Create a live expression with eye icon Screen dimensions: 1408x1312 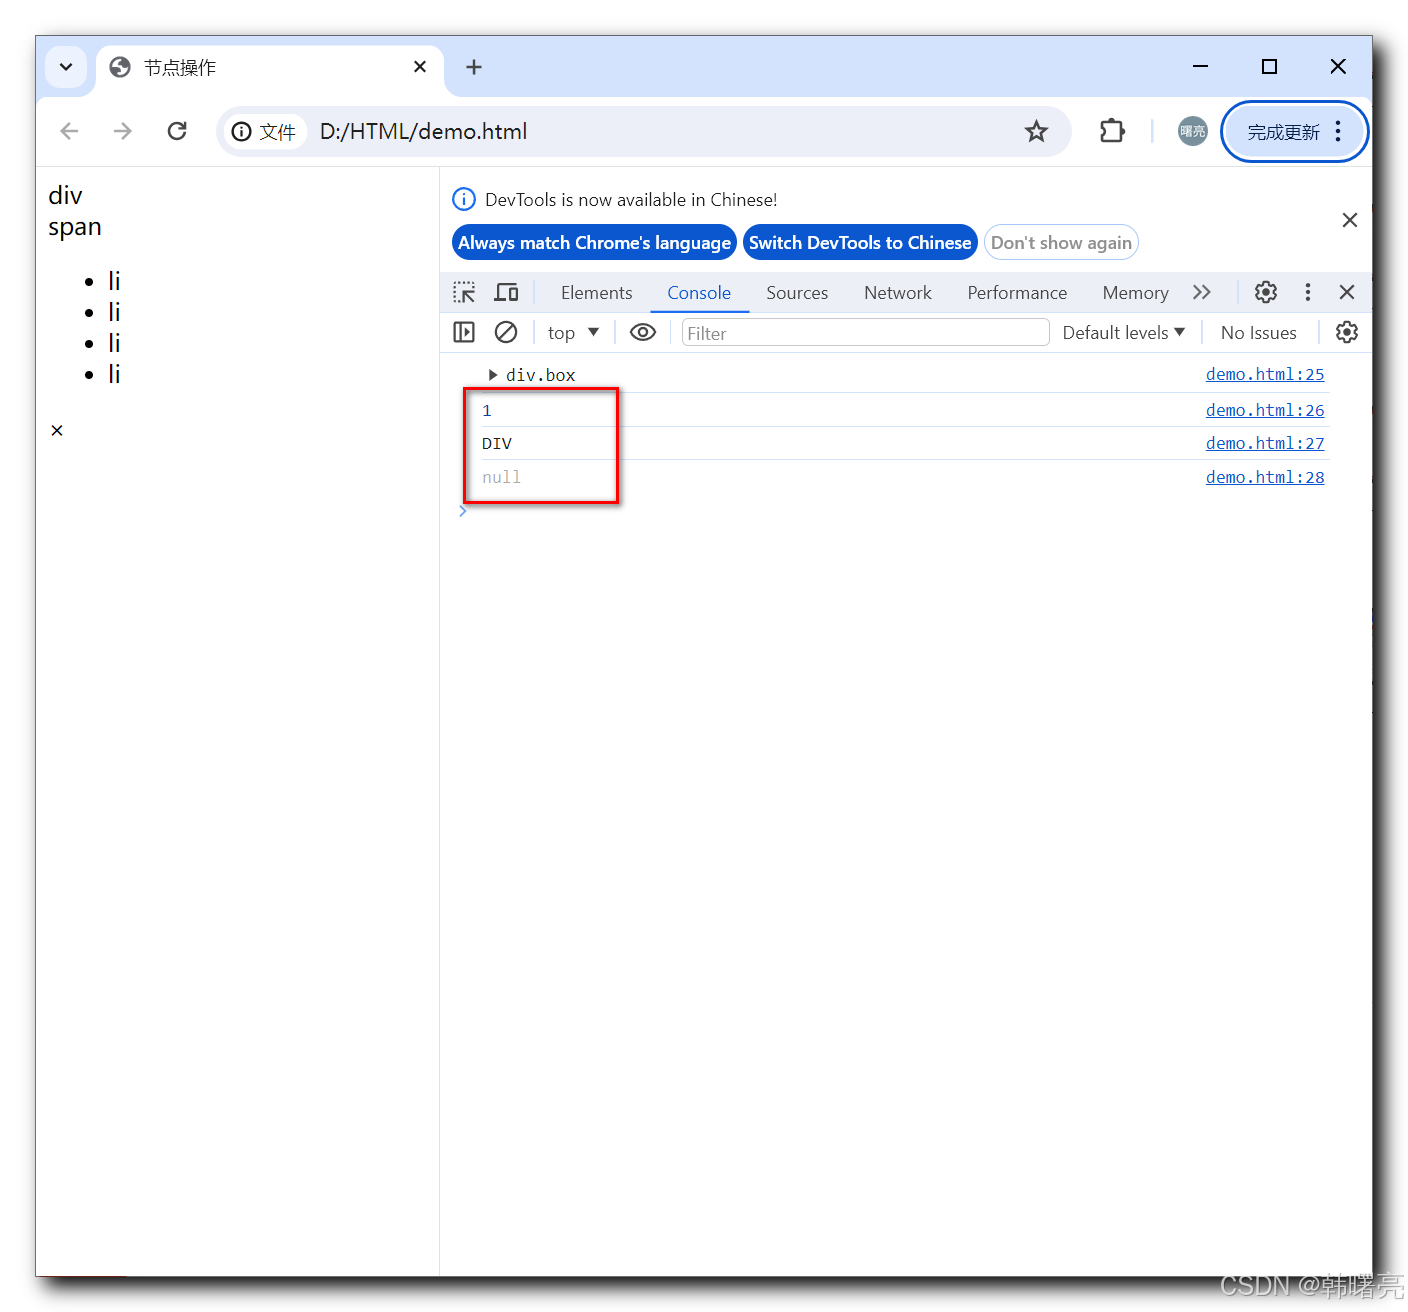pyautogui.click(x=643, y=332)
